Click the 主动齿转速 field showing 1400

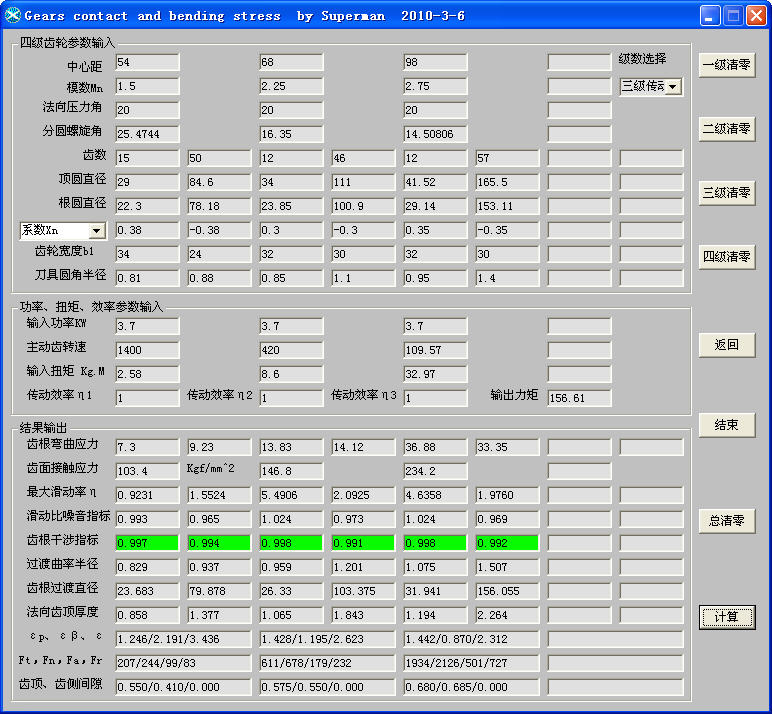pyautogui.click(x=147, y=350)
